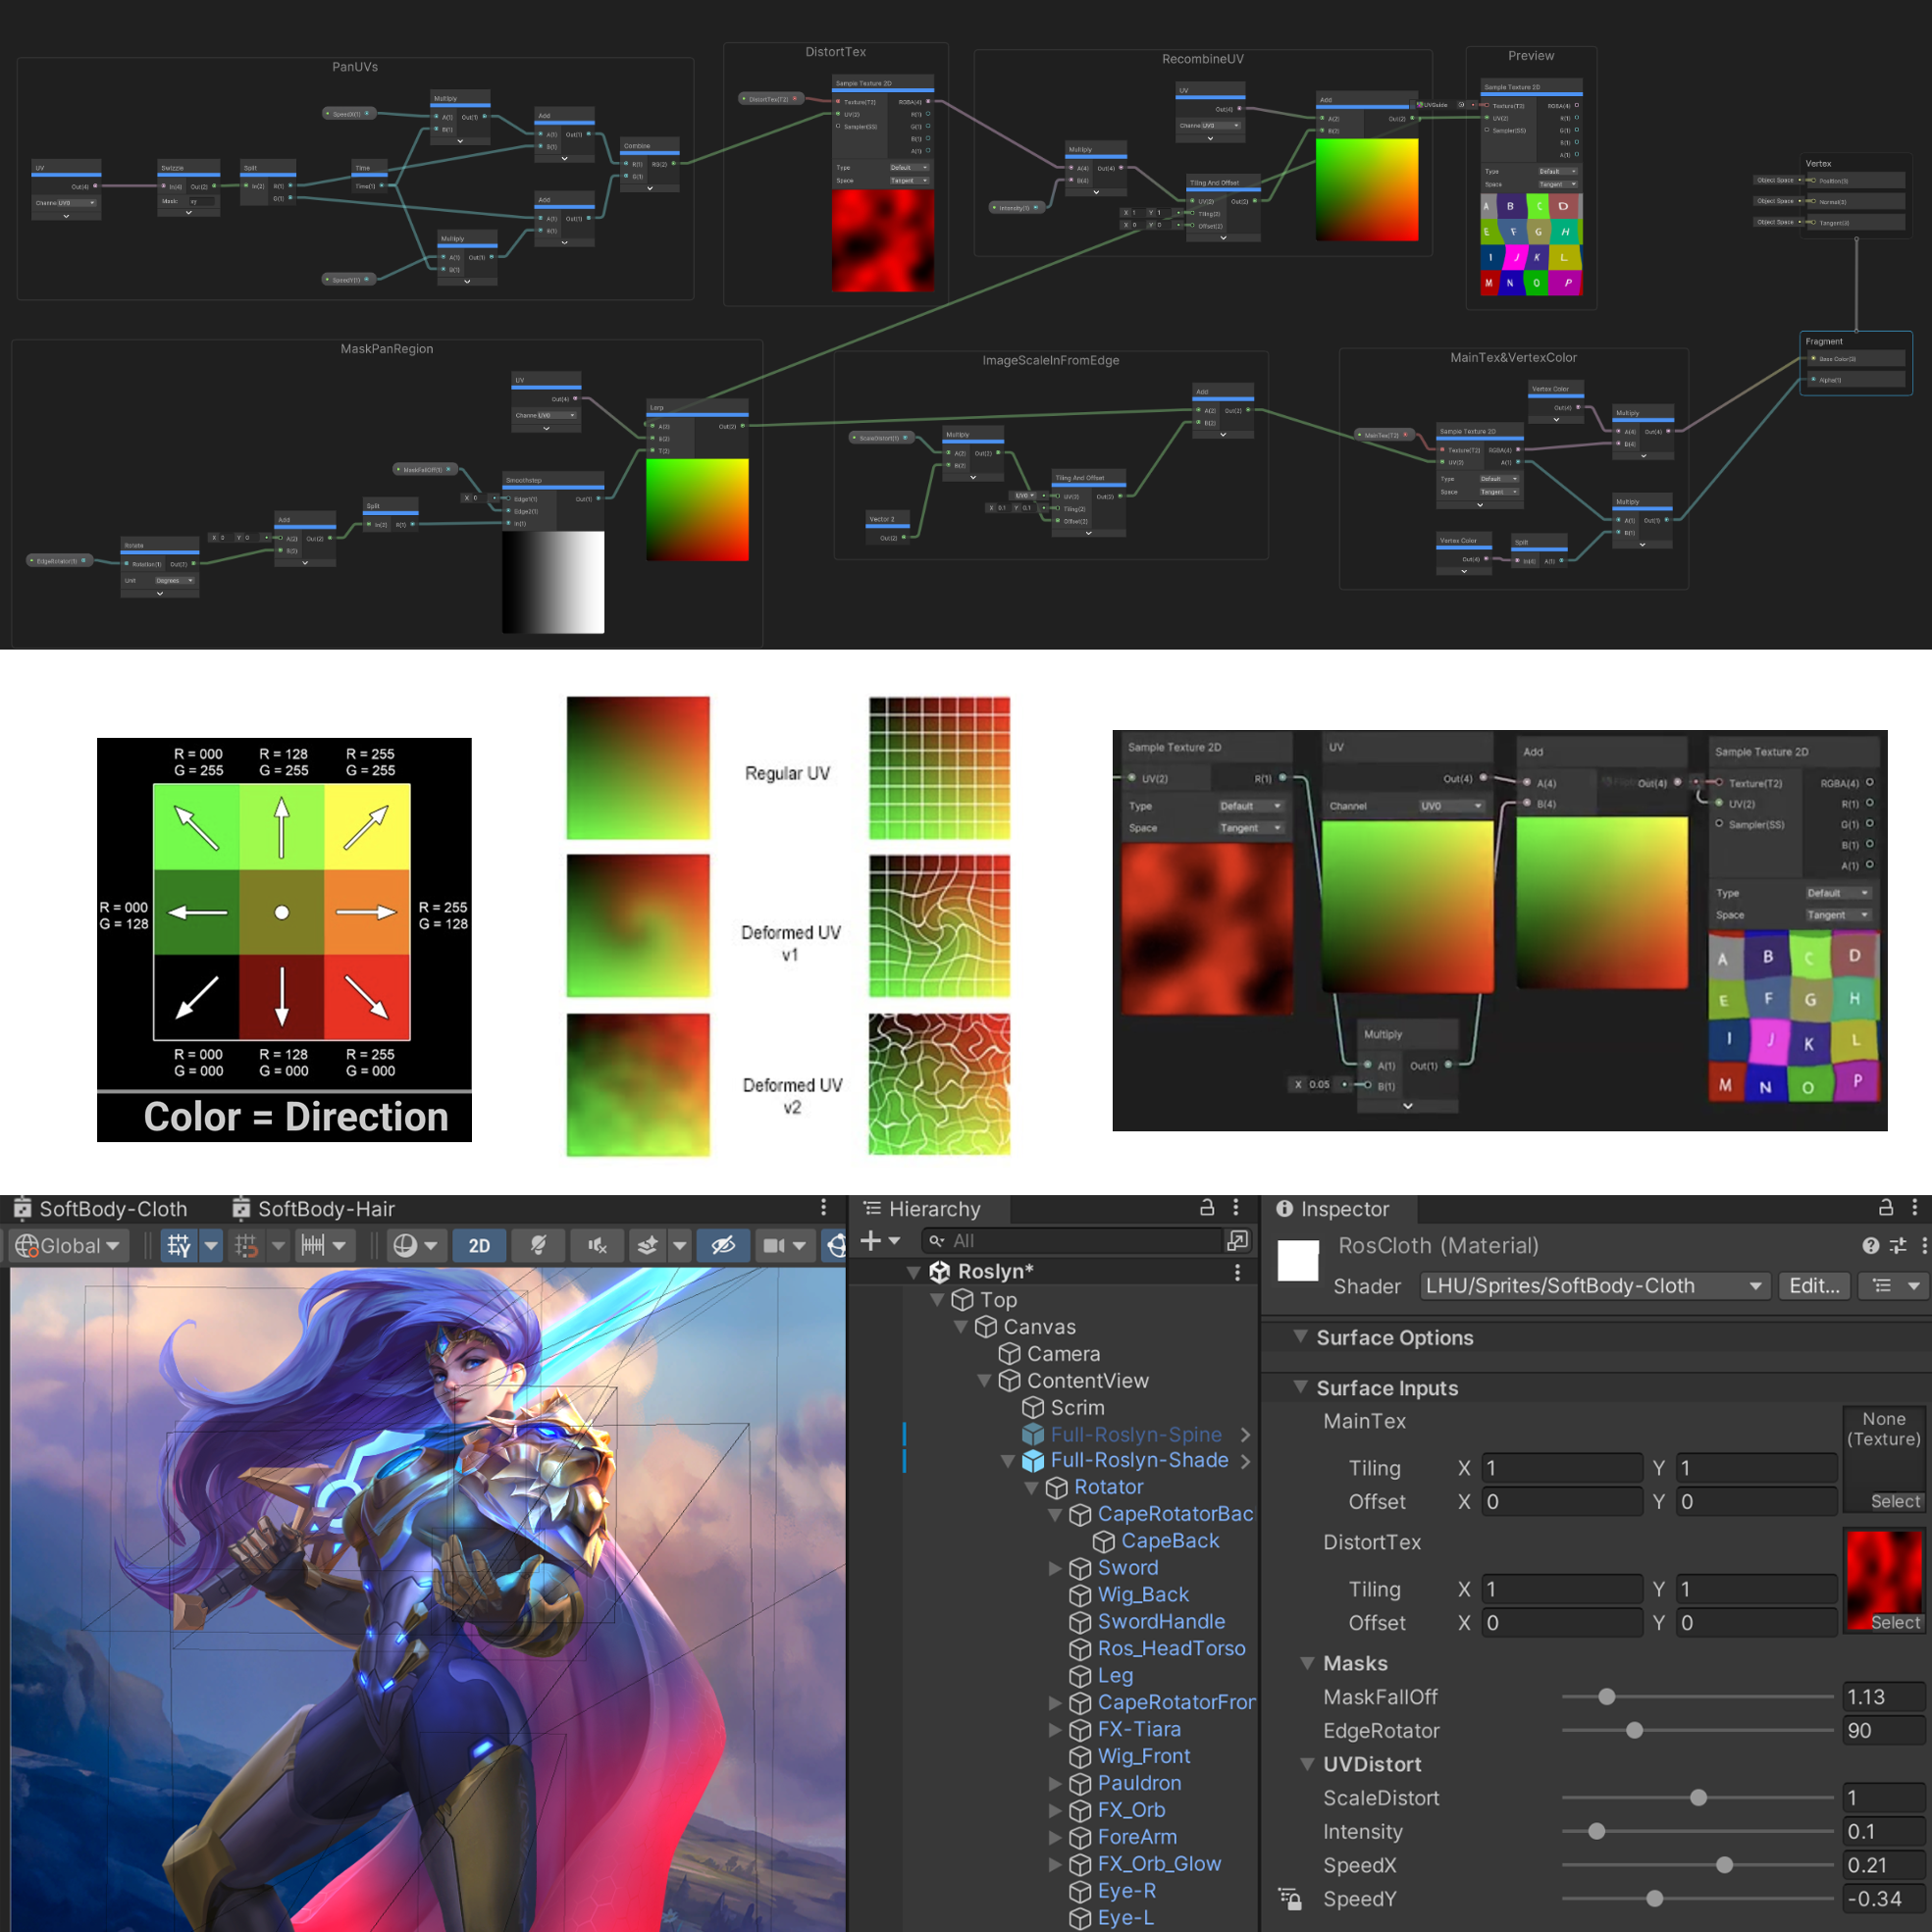
Task: Lock the Inspector with the padlock icon
Action: [x=1886, y=1208]
